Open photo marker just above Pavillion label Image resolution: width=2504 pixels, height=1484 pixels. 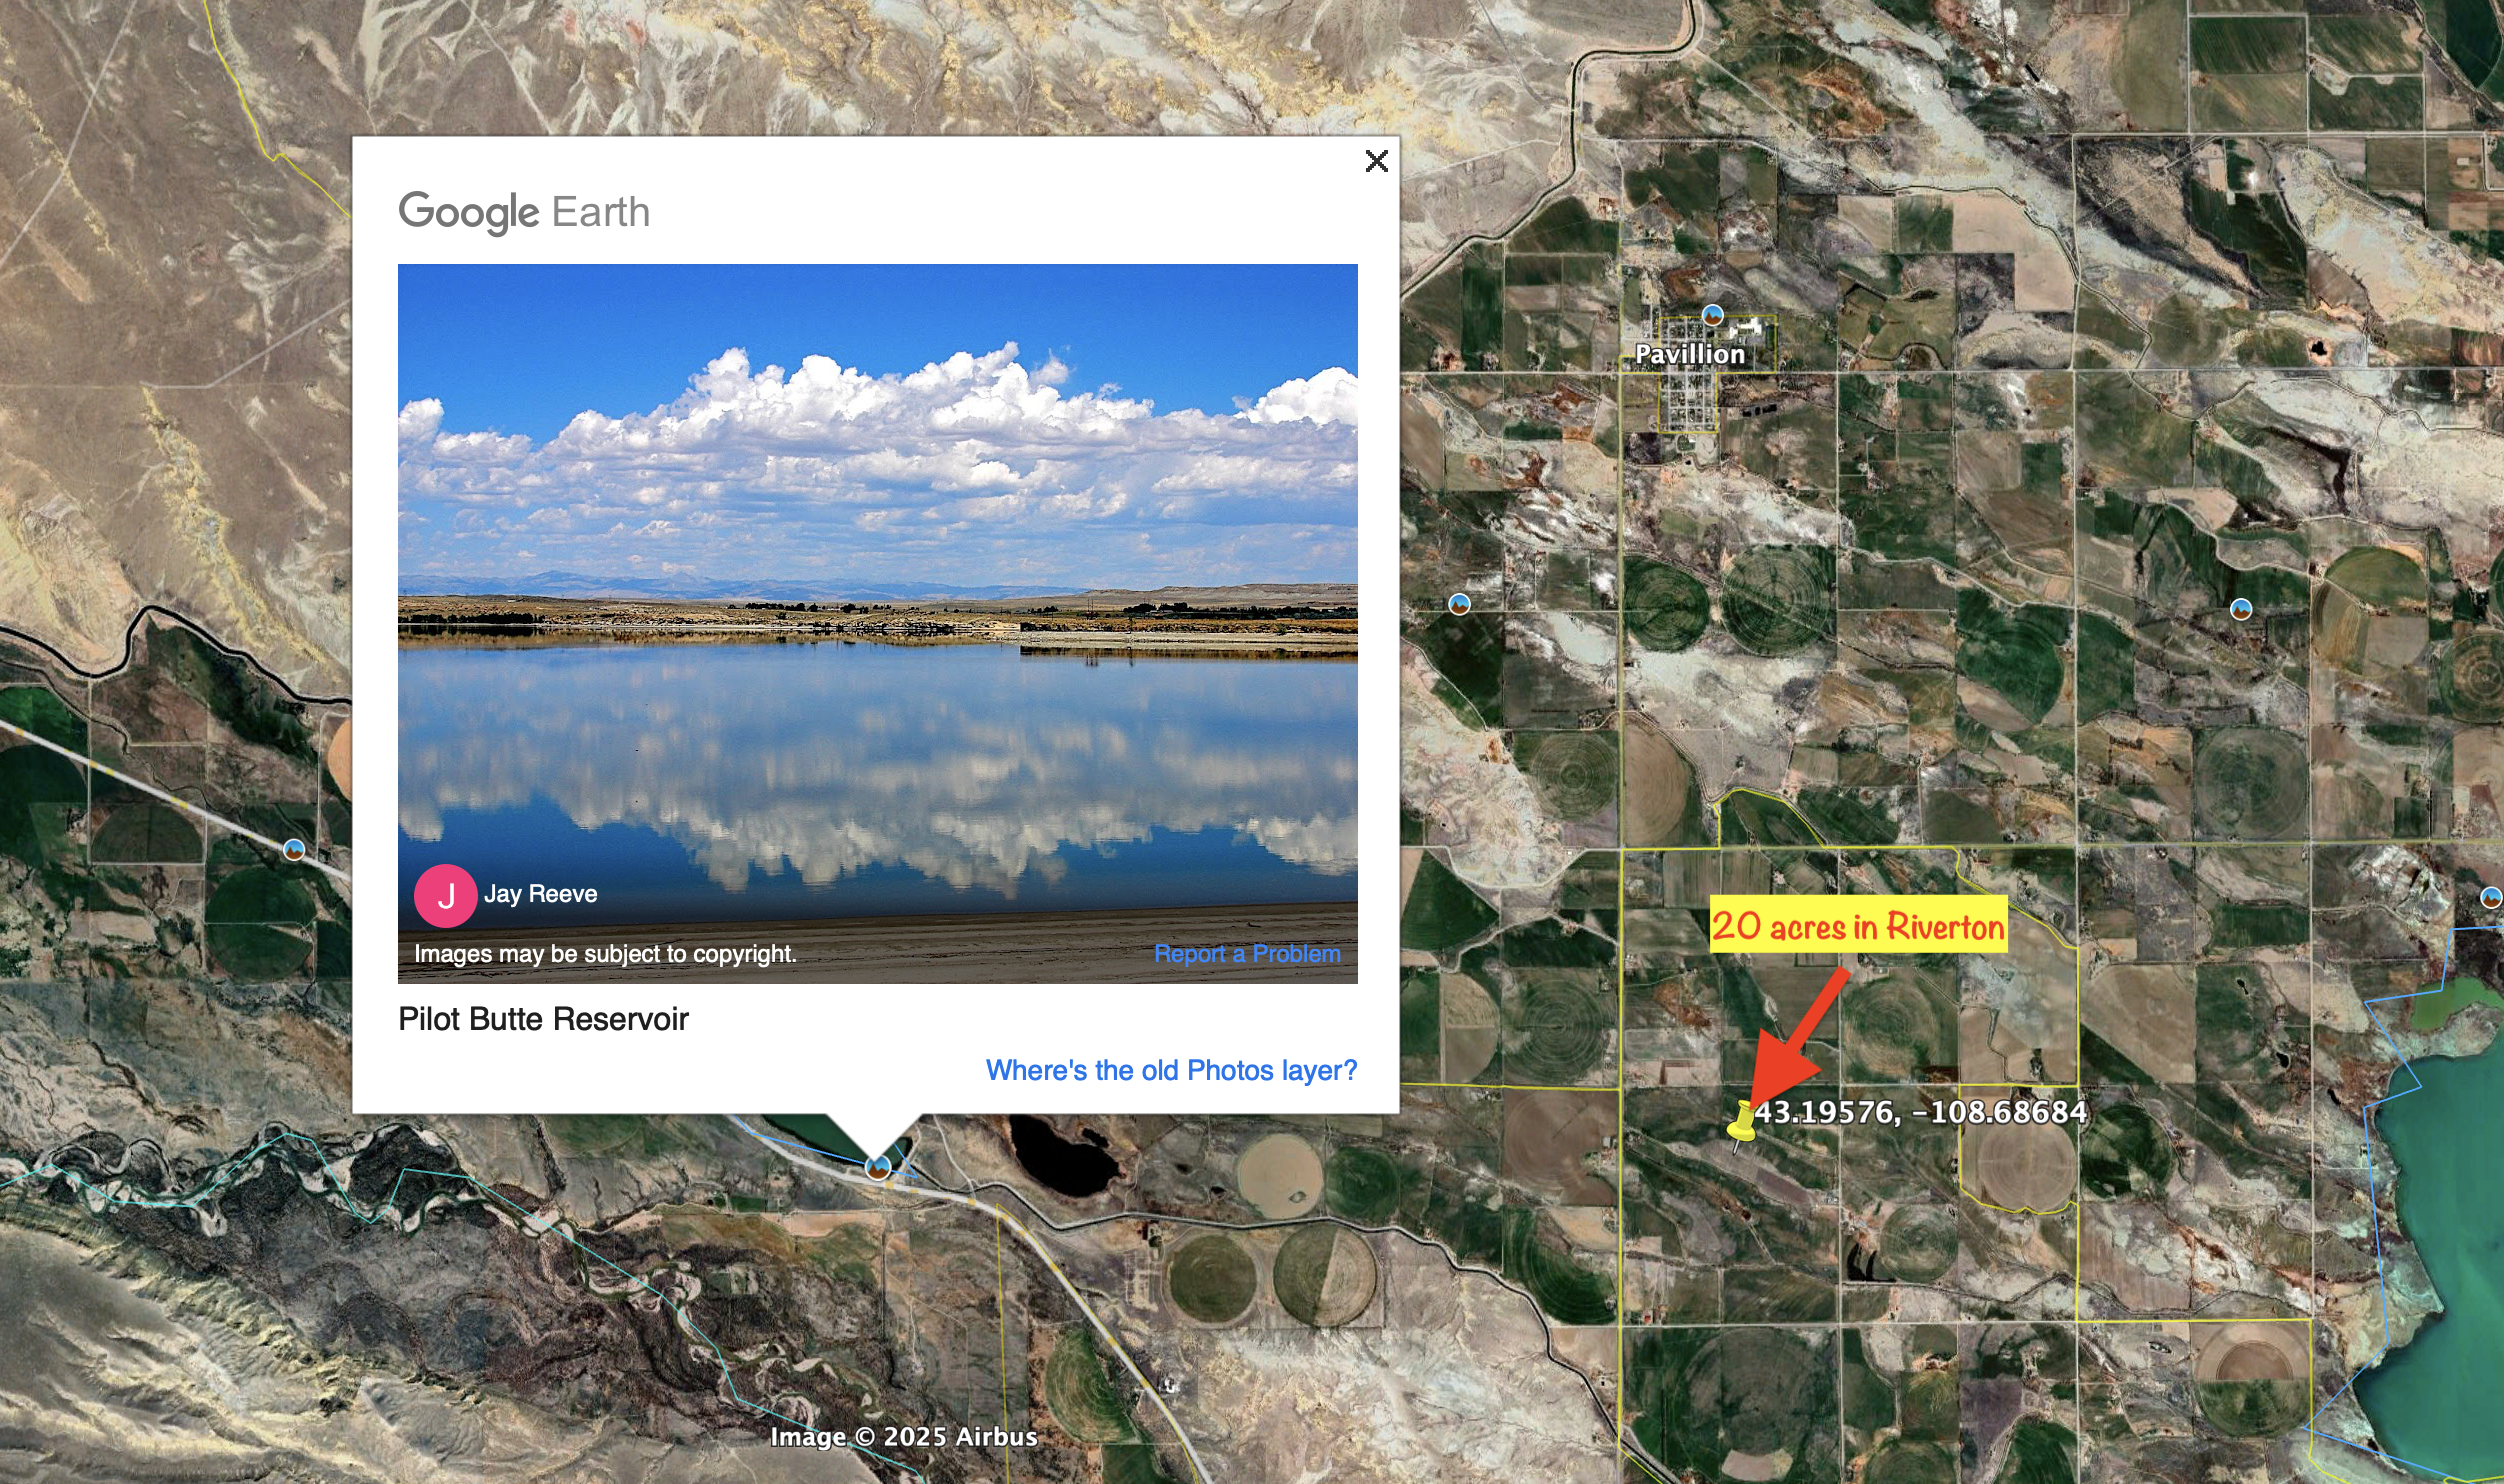point(1713,315)
